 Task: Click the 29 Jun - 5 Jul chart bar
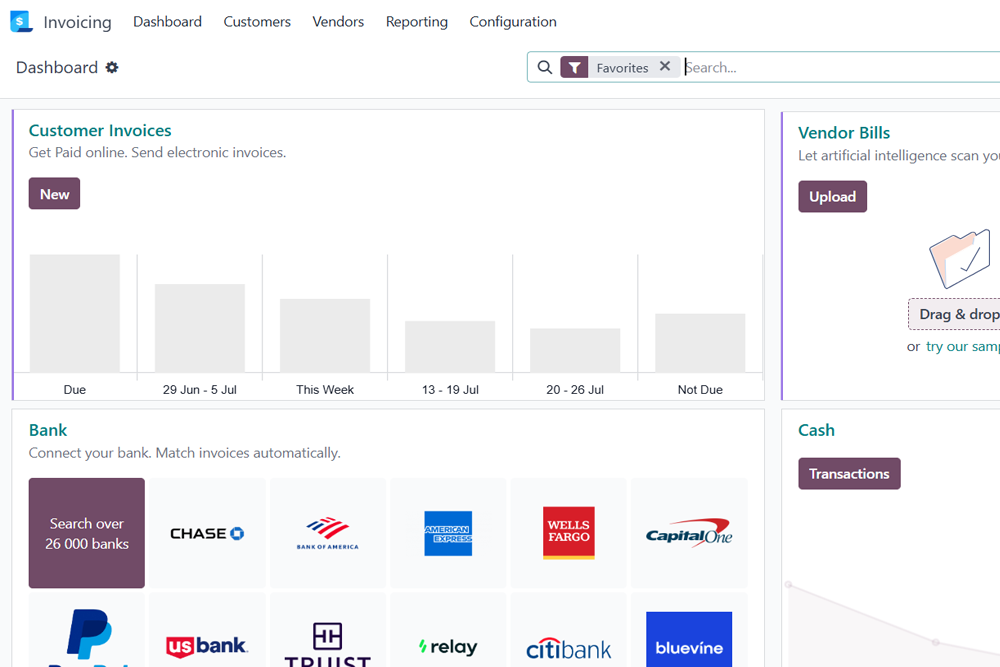200,328
